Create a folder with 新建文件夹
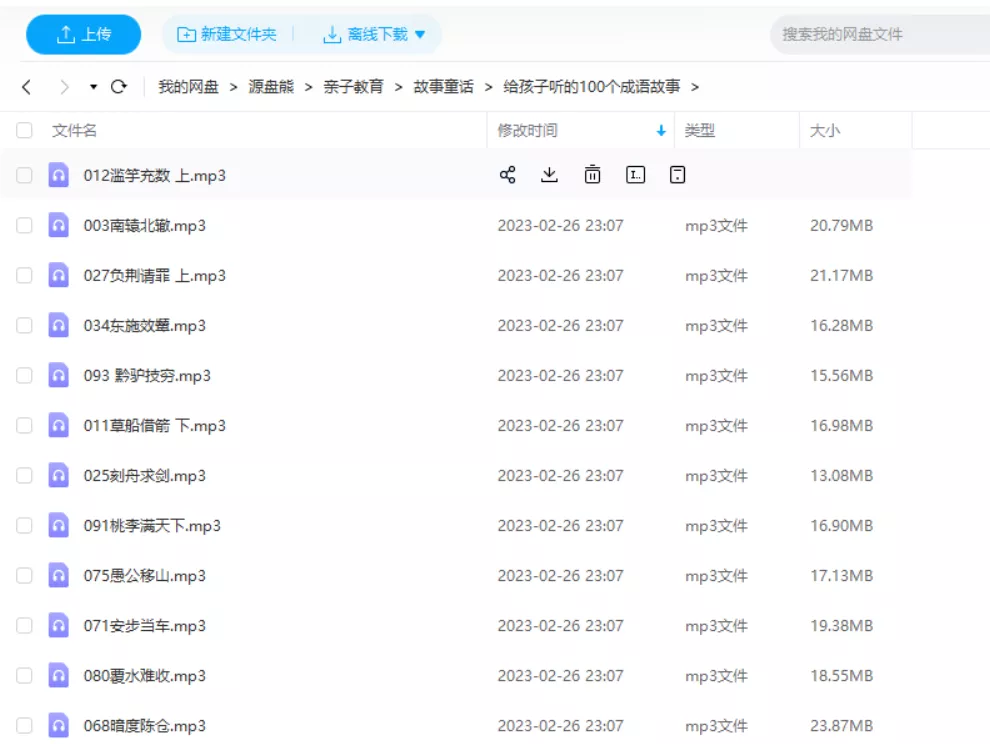 [227, 34]
